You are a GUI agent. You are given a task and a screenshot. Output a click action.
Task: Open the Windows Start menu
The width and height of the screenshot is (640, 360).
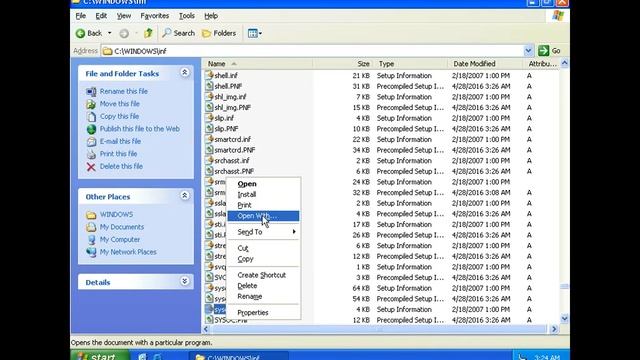(100, 356)
